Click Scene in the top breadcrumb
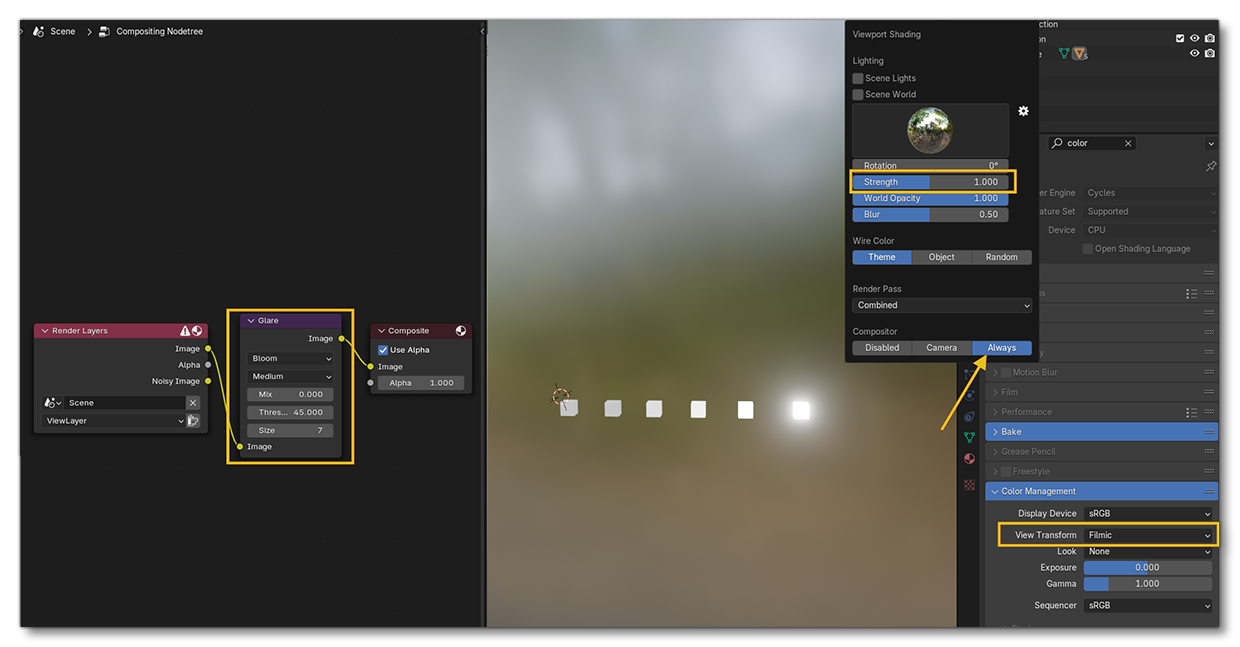1240x647 pixels. pyautogui.click(x=60, y=31)
